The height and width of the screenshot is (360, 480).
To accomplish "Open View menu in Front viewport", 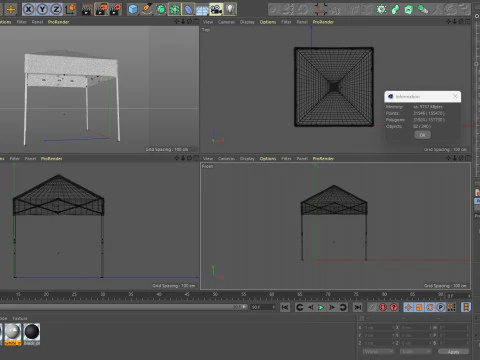I will point(208,159).
